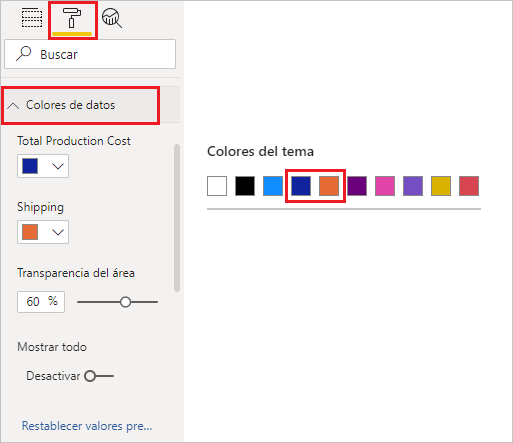
Task: Click the 60 transparency value box
Action: click(x=41, y=302)
